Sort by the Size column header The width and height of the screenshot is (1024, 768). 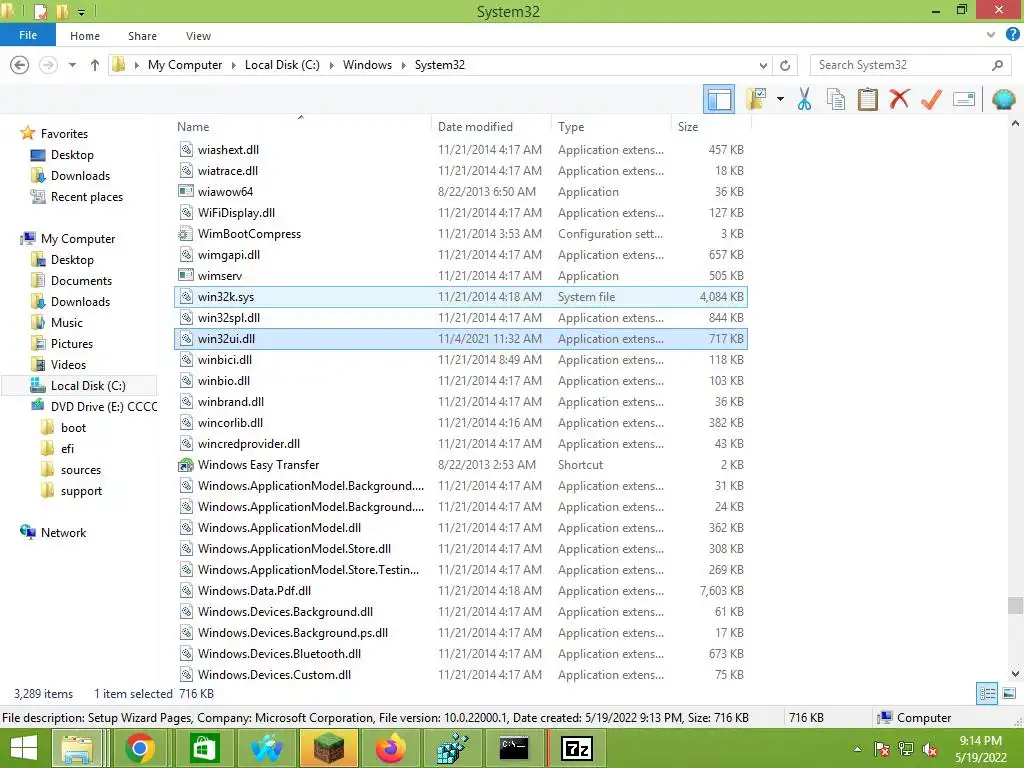(688, 127)
